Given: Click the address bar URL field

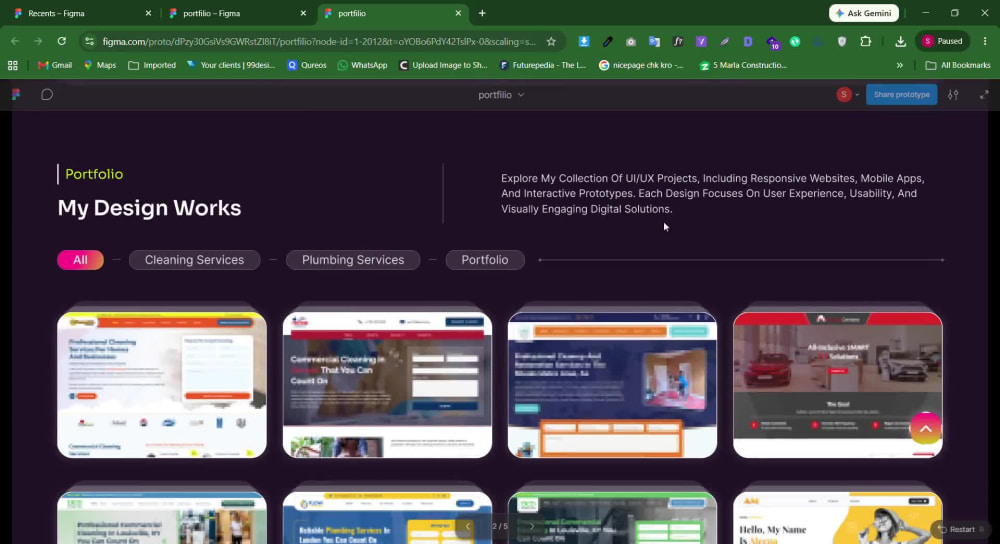Looking at the screenshot, I should coord(319,41).
